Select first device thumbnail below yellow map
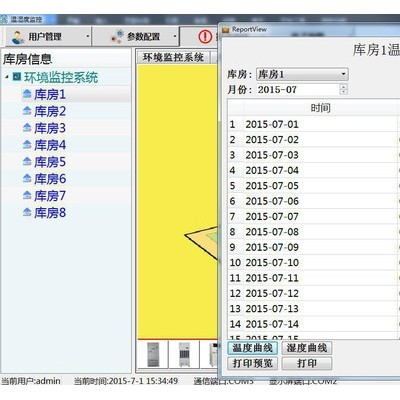400x400 pixels. (x=153, y=354)
